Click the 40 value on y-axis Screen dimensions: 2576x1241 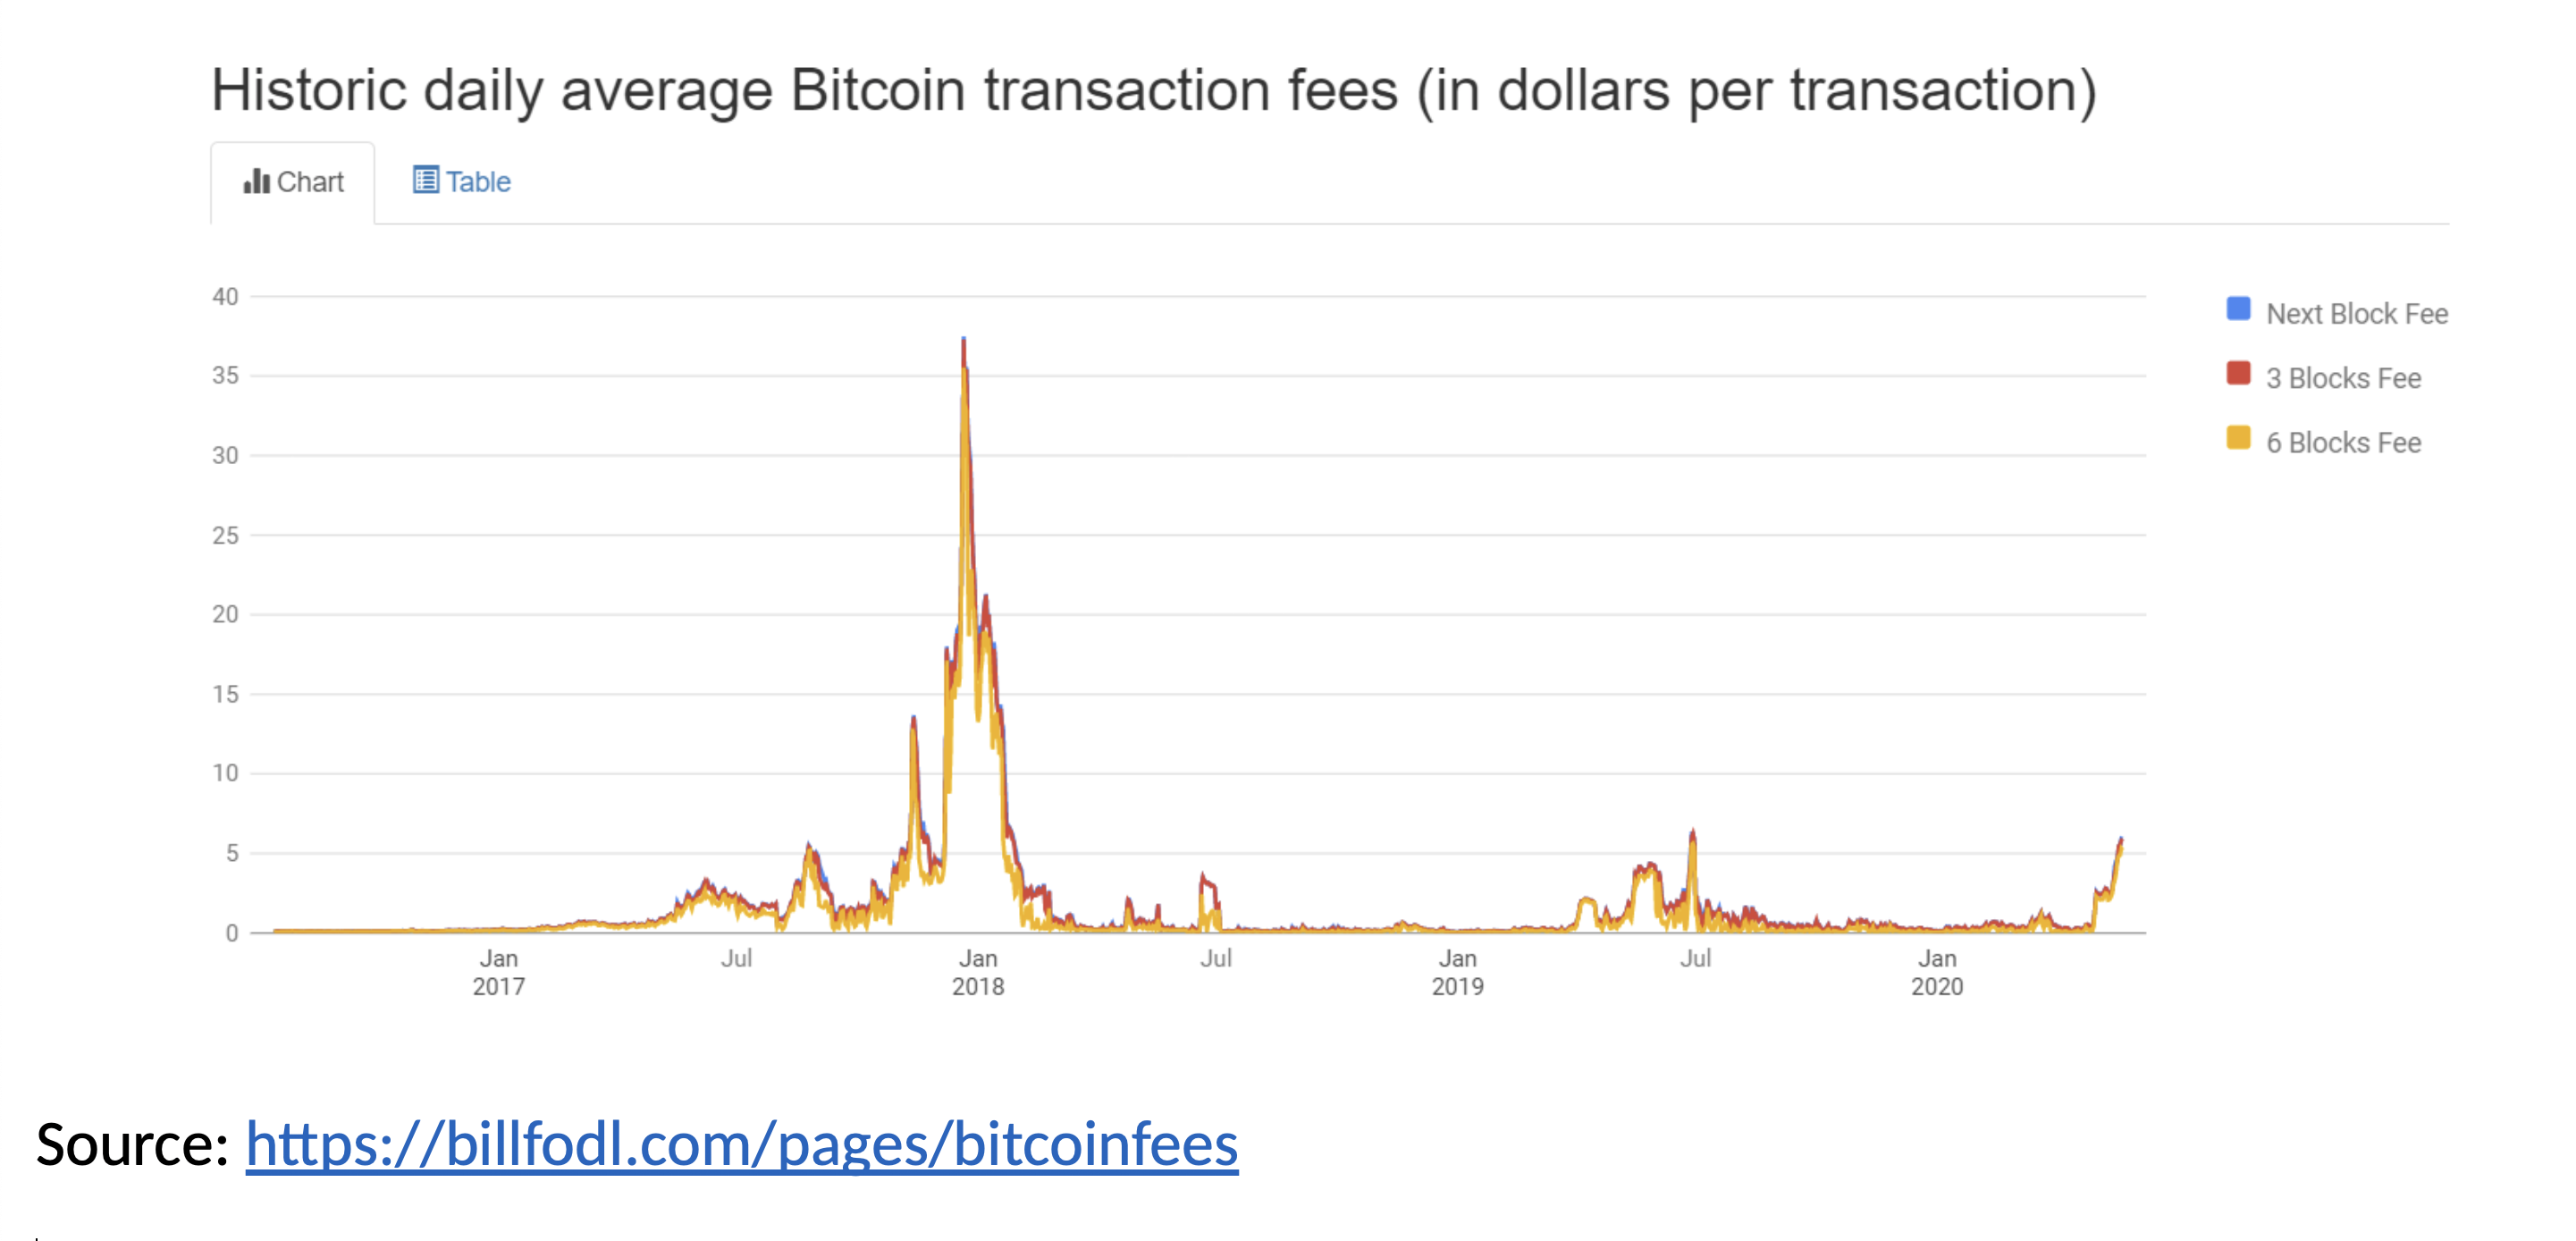click(x=225, y=296)
